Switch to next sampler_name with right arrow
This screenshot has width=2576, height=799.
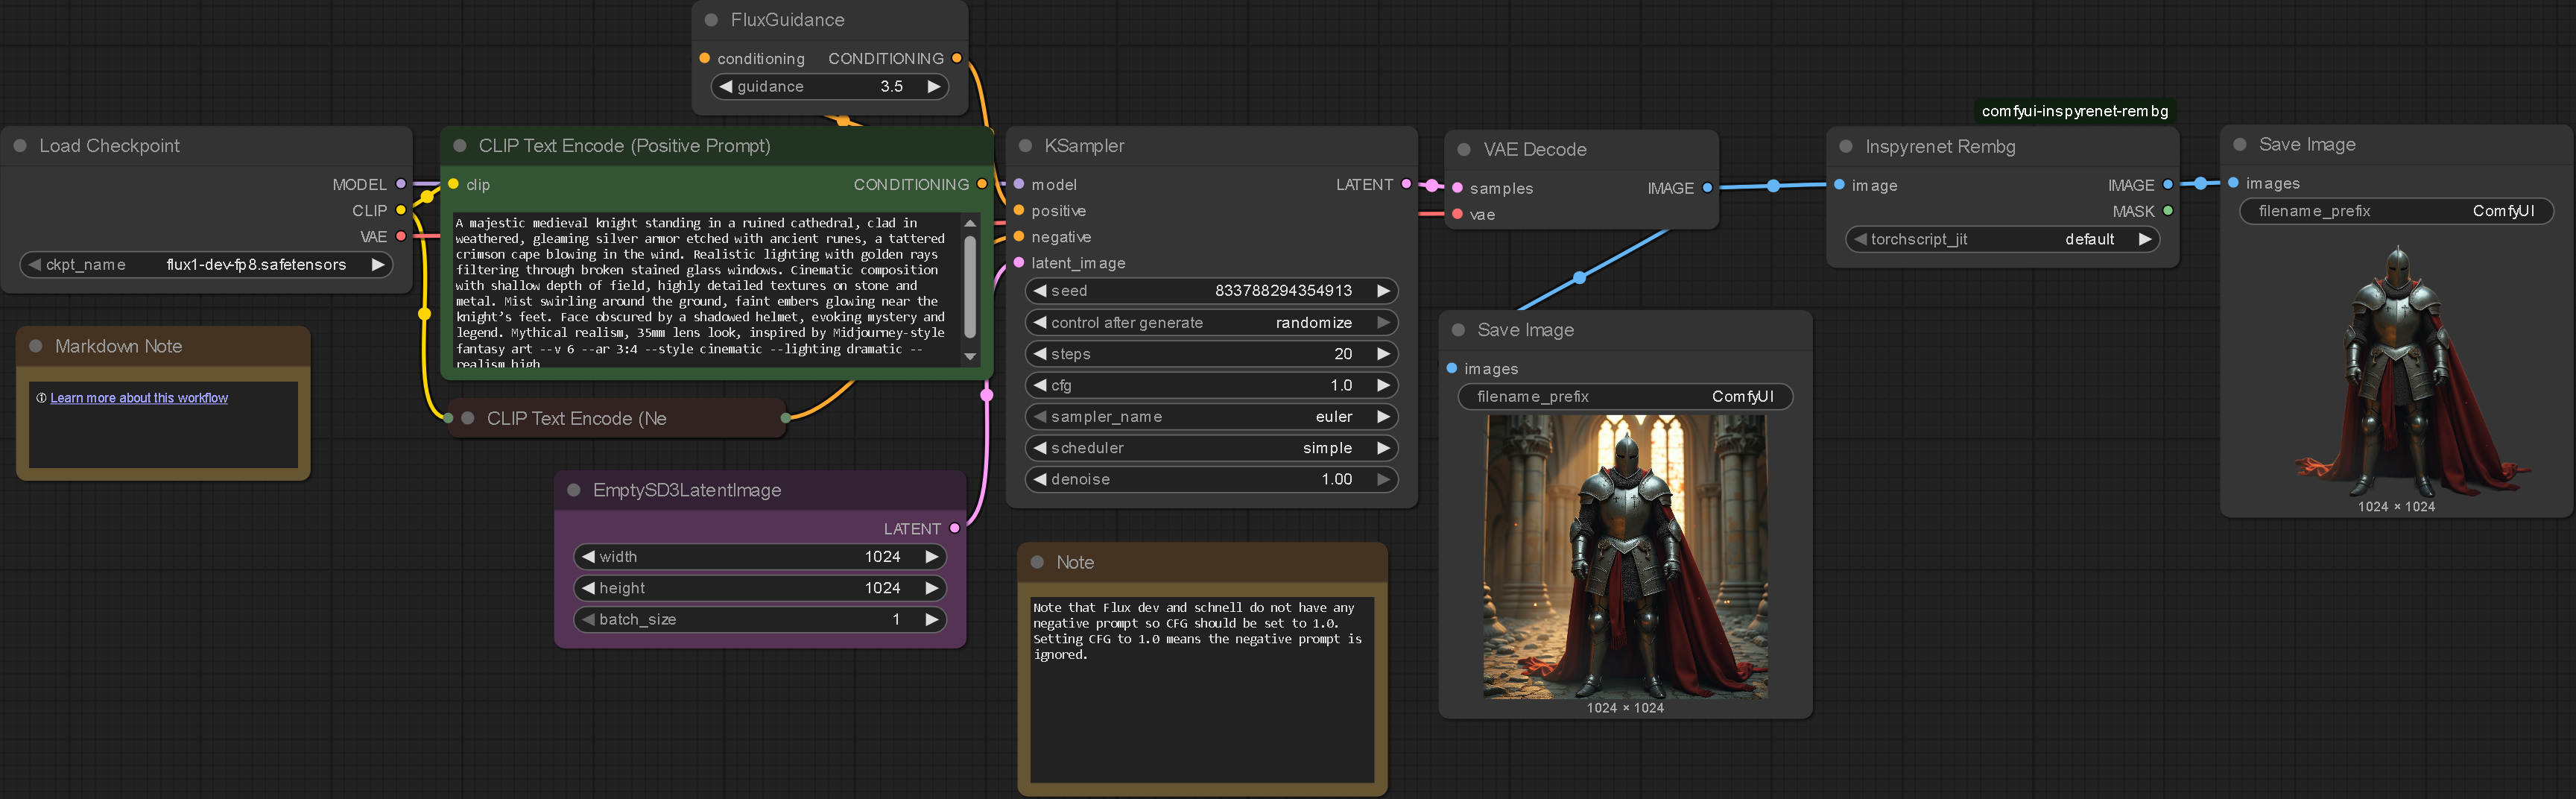click(1384, 417)
